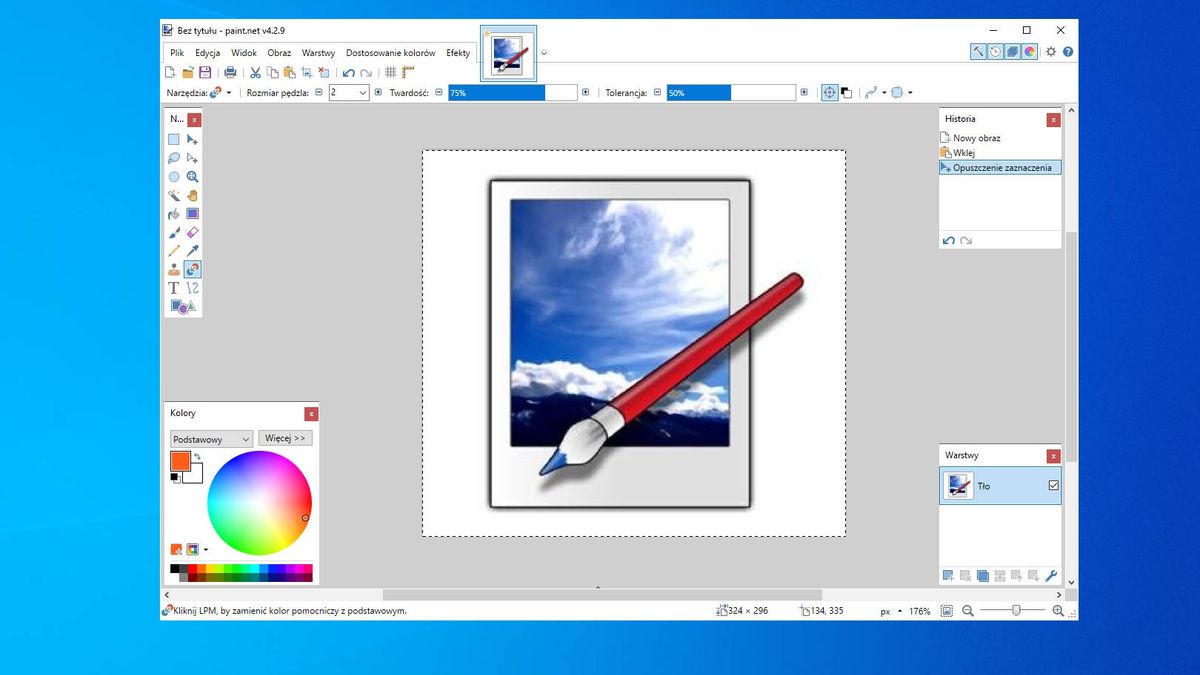The image size is (1200, 675).
Task: Toggle the History window button
Action: pyautogui.click(x=996, y=52)
